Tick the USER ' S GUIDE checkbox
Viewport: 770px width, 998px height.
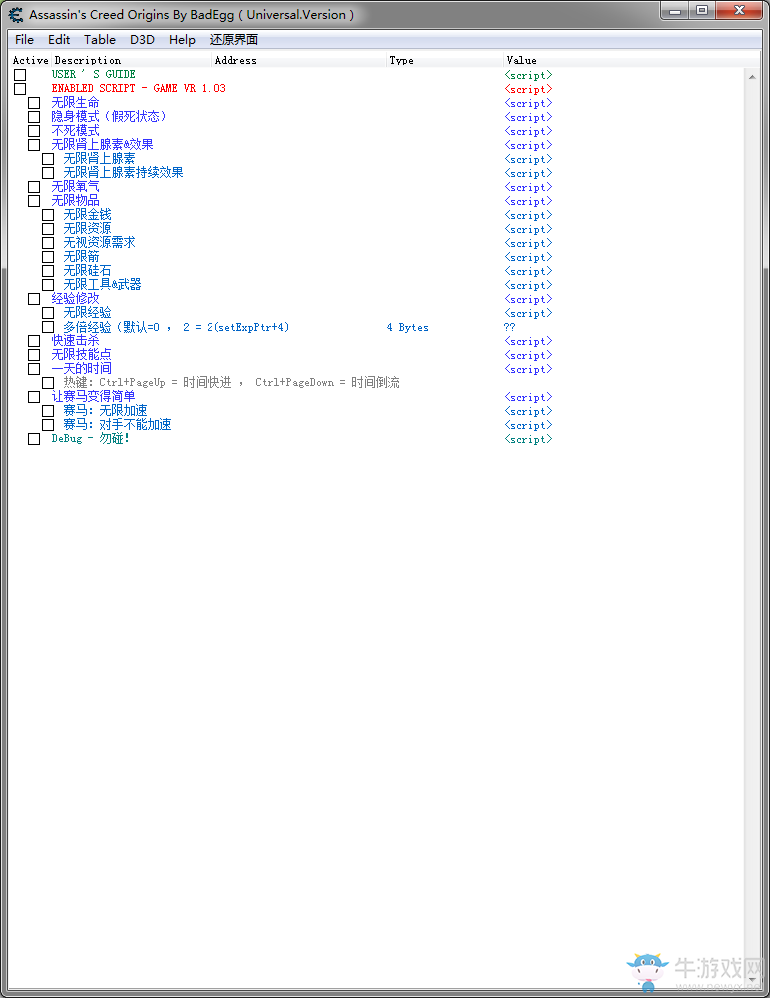point(20,75)
